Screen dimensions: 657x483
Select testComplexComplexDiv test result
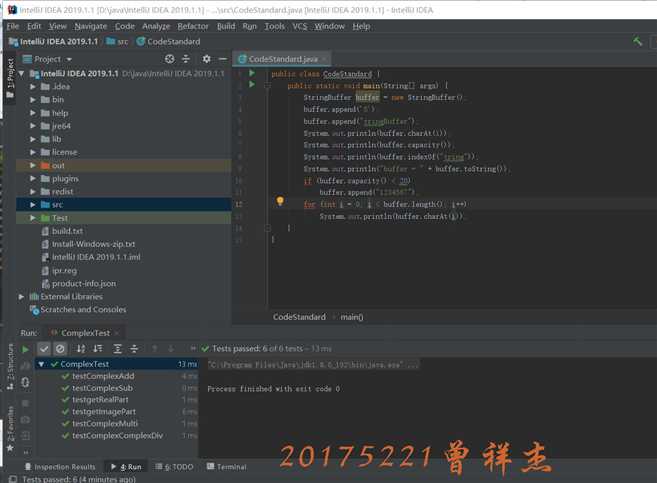click(117, 436)
